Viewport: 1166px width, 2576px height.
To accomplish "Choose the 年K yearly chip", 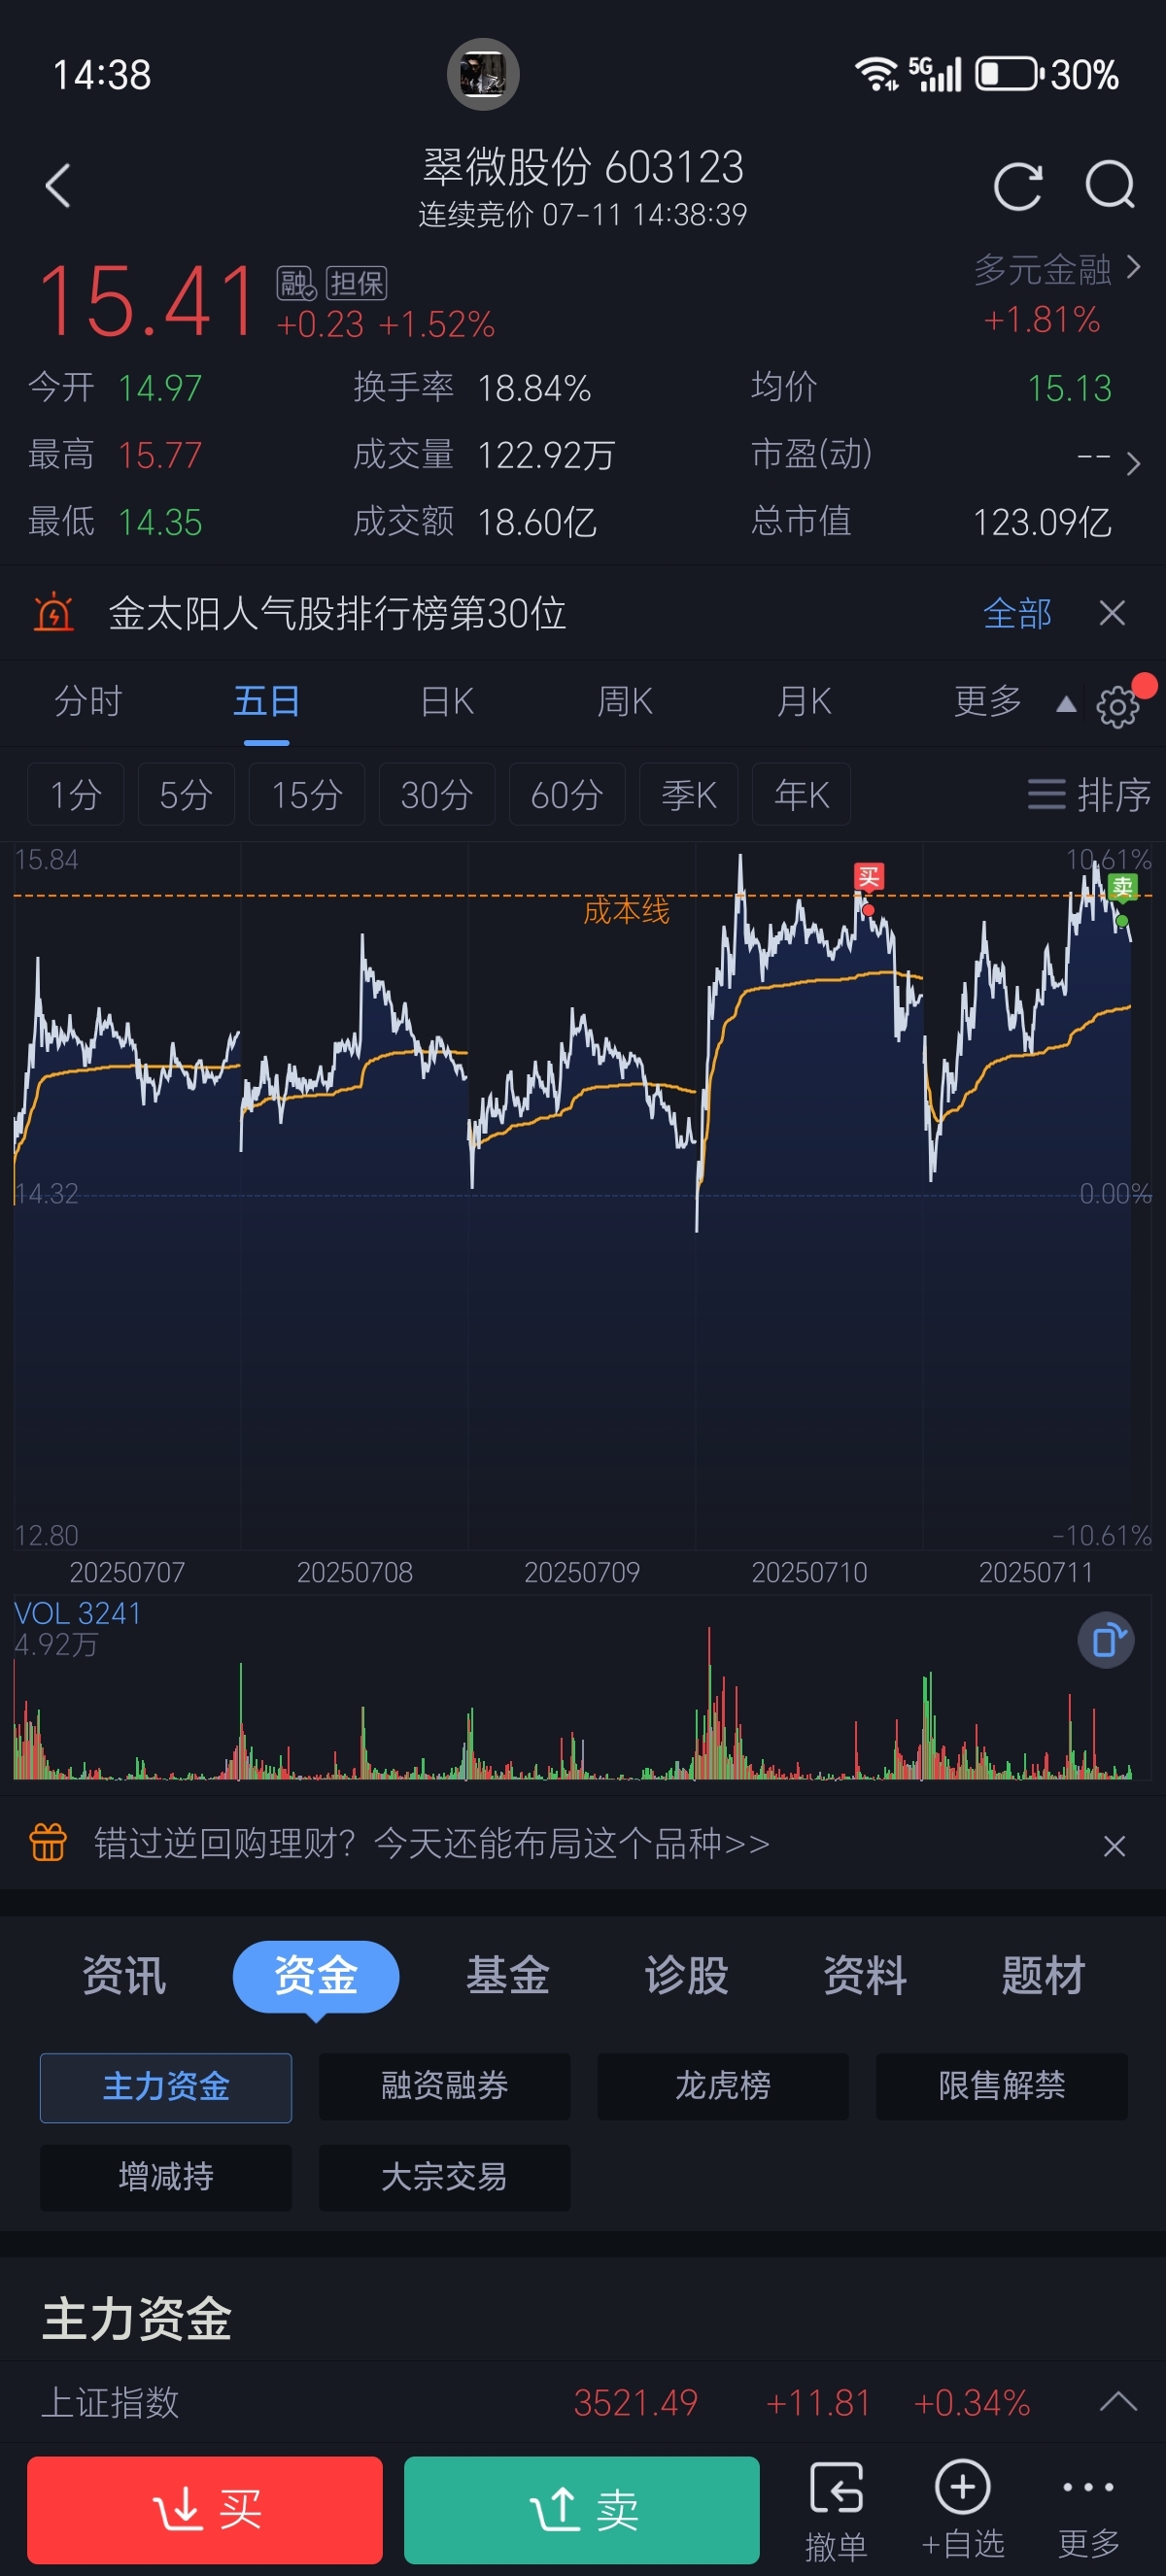I will tap(801, 794).
